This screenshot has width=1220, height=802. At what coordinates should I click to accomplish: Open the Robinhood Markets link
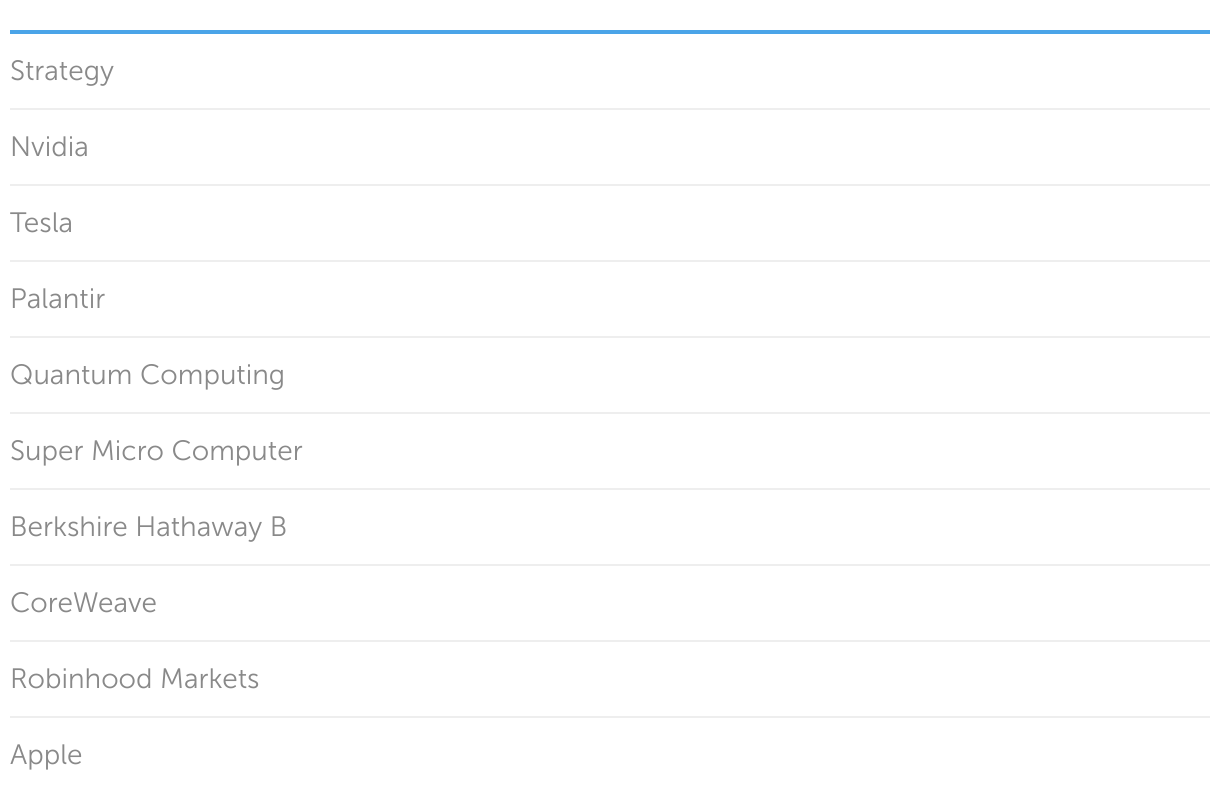click(134, 679)
